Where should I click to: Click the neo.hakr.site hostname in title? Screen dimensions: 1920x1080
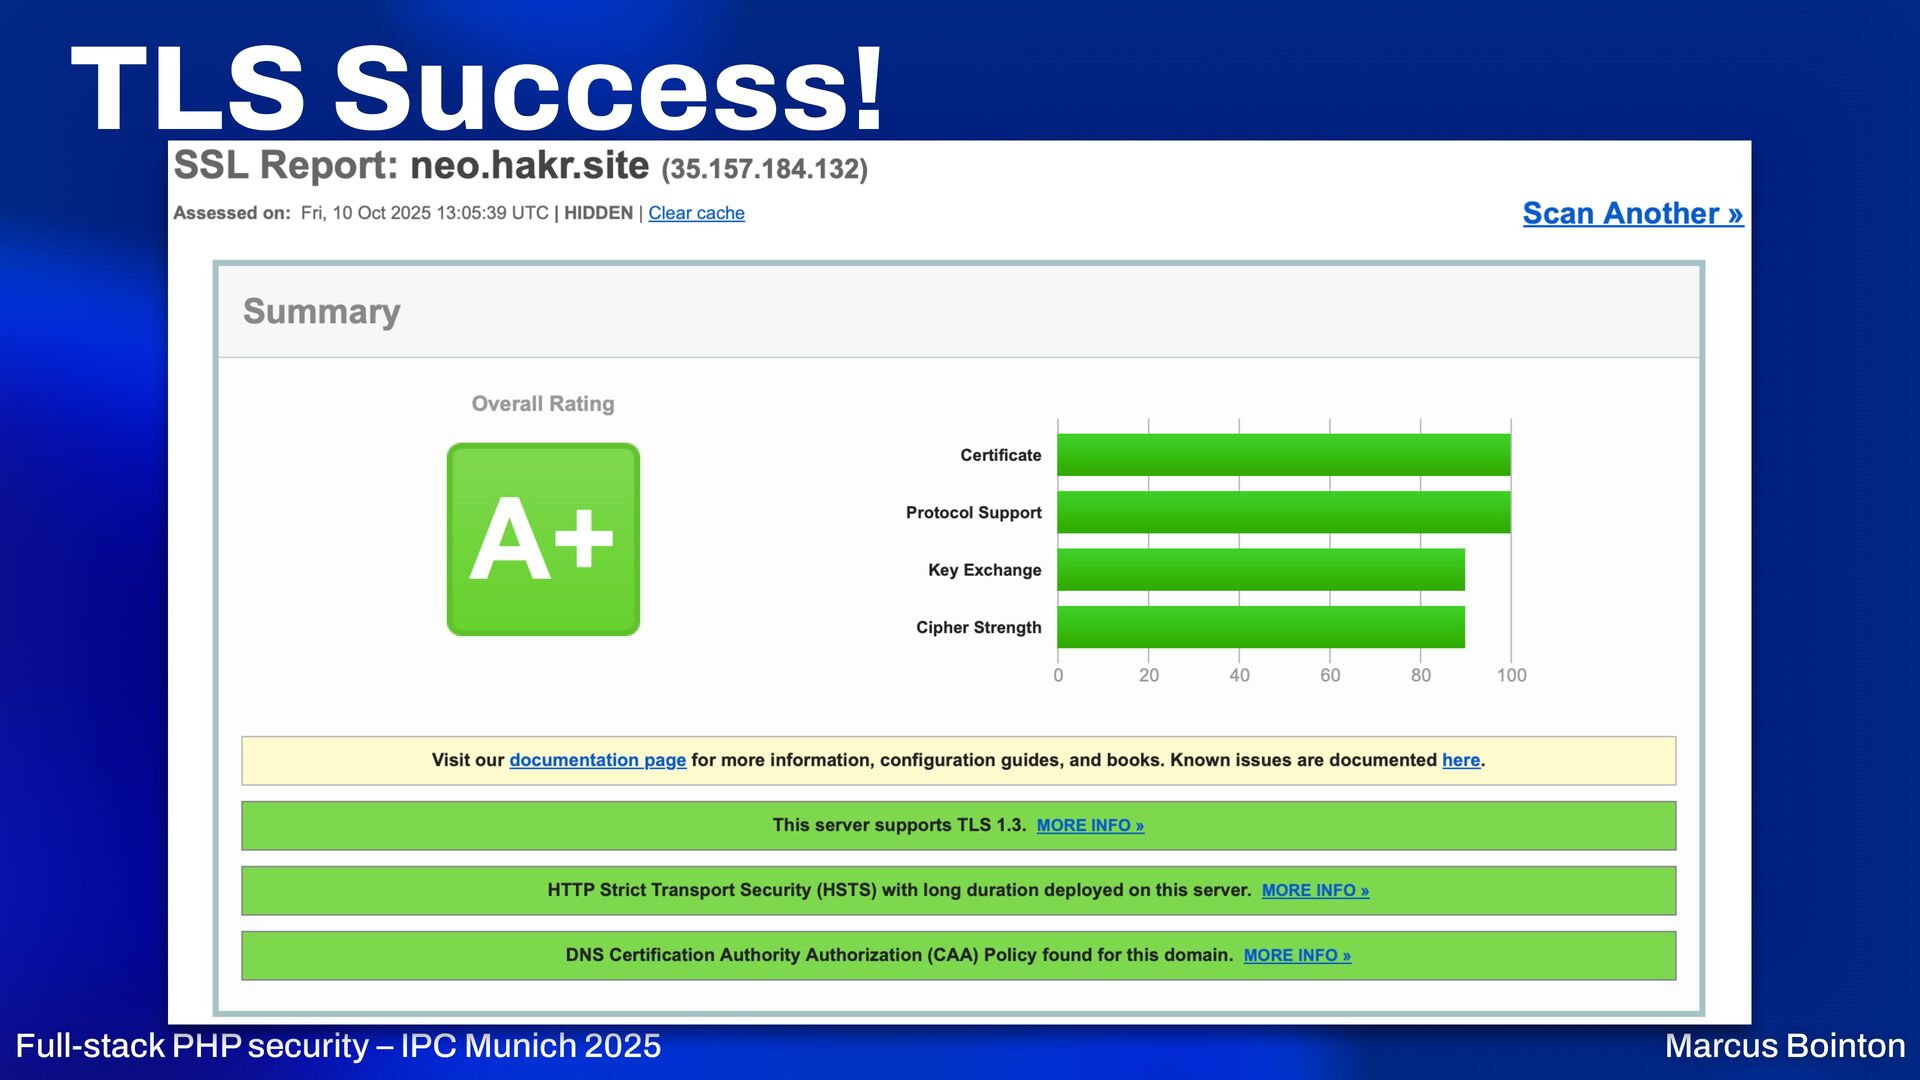(x=529, y=165)
